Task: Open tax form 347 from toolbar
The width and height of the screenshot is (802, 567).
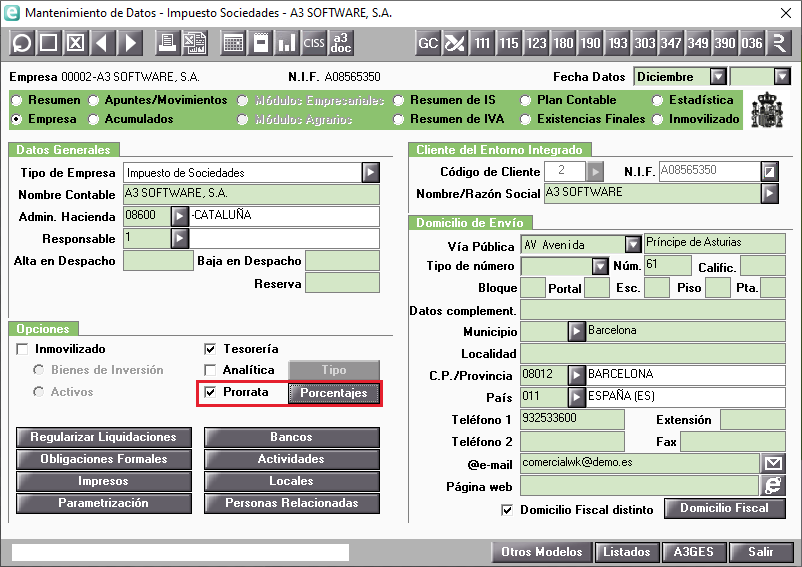Action: (x=671, y=43)
